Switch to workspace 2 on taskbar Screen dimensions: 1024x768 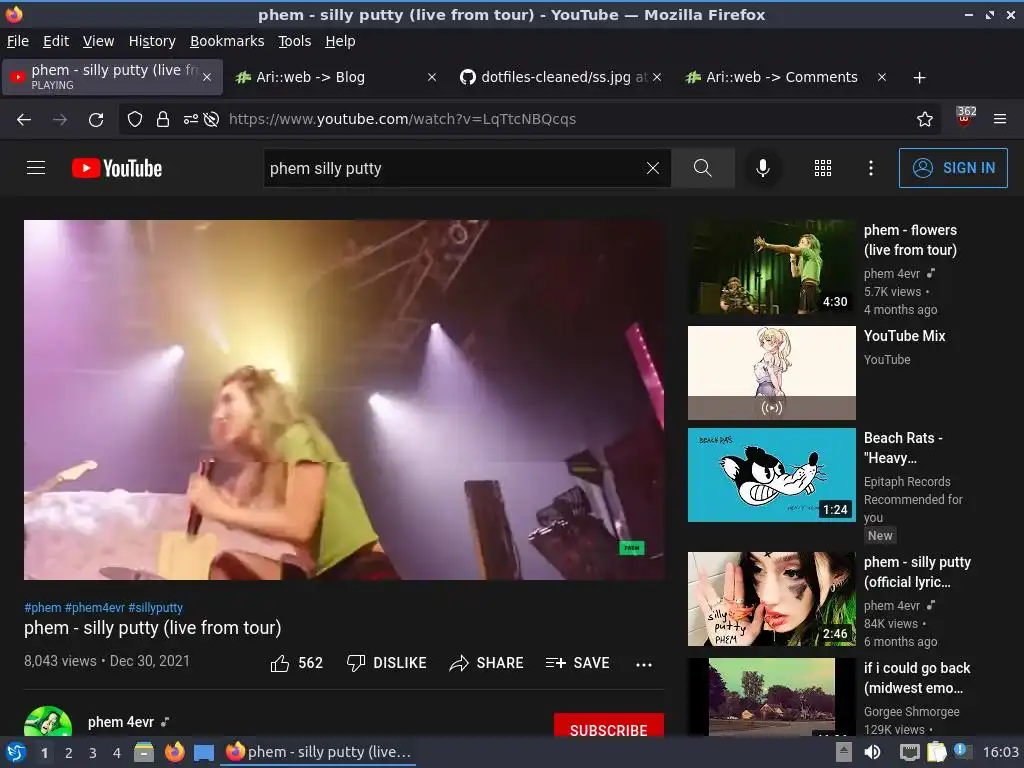pyautogui.click(x=69, y=753)
